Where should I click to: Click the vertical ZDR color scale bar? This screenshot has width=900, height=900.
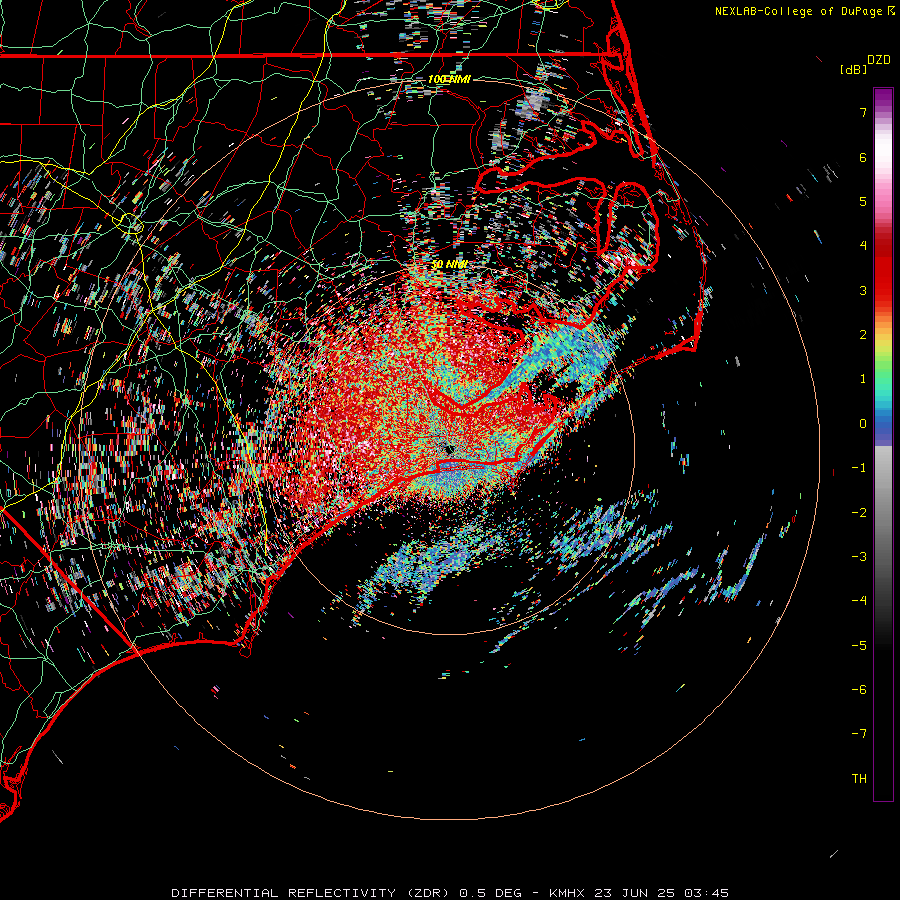pyautogui.click(x=883, y=444)
